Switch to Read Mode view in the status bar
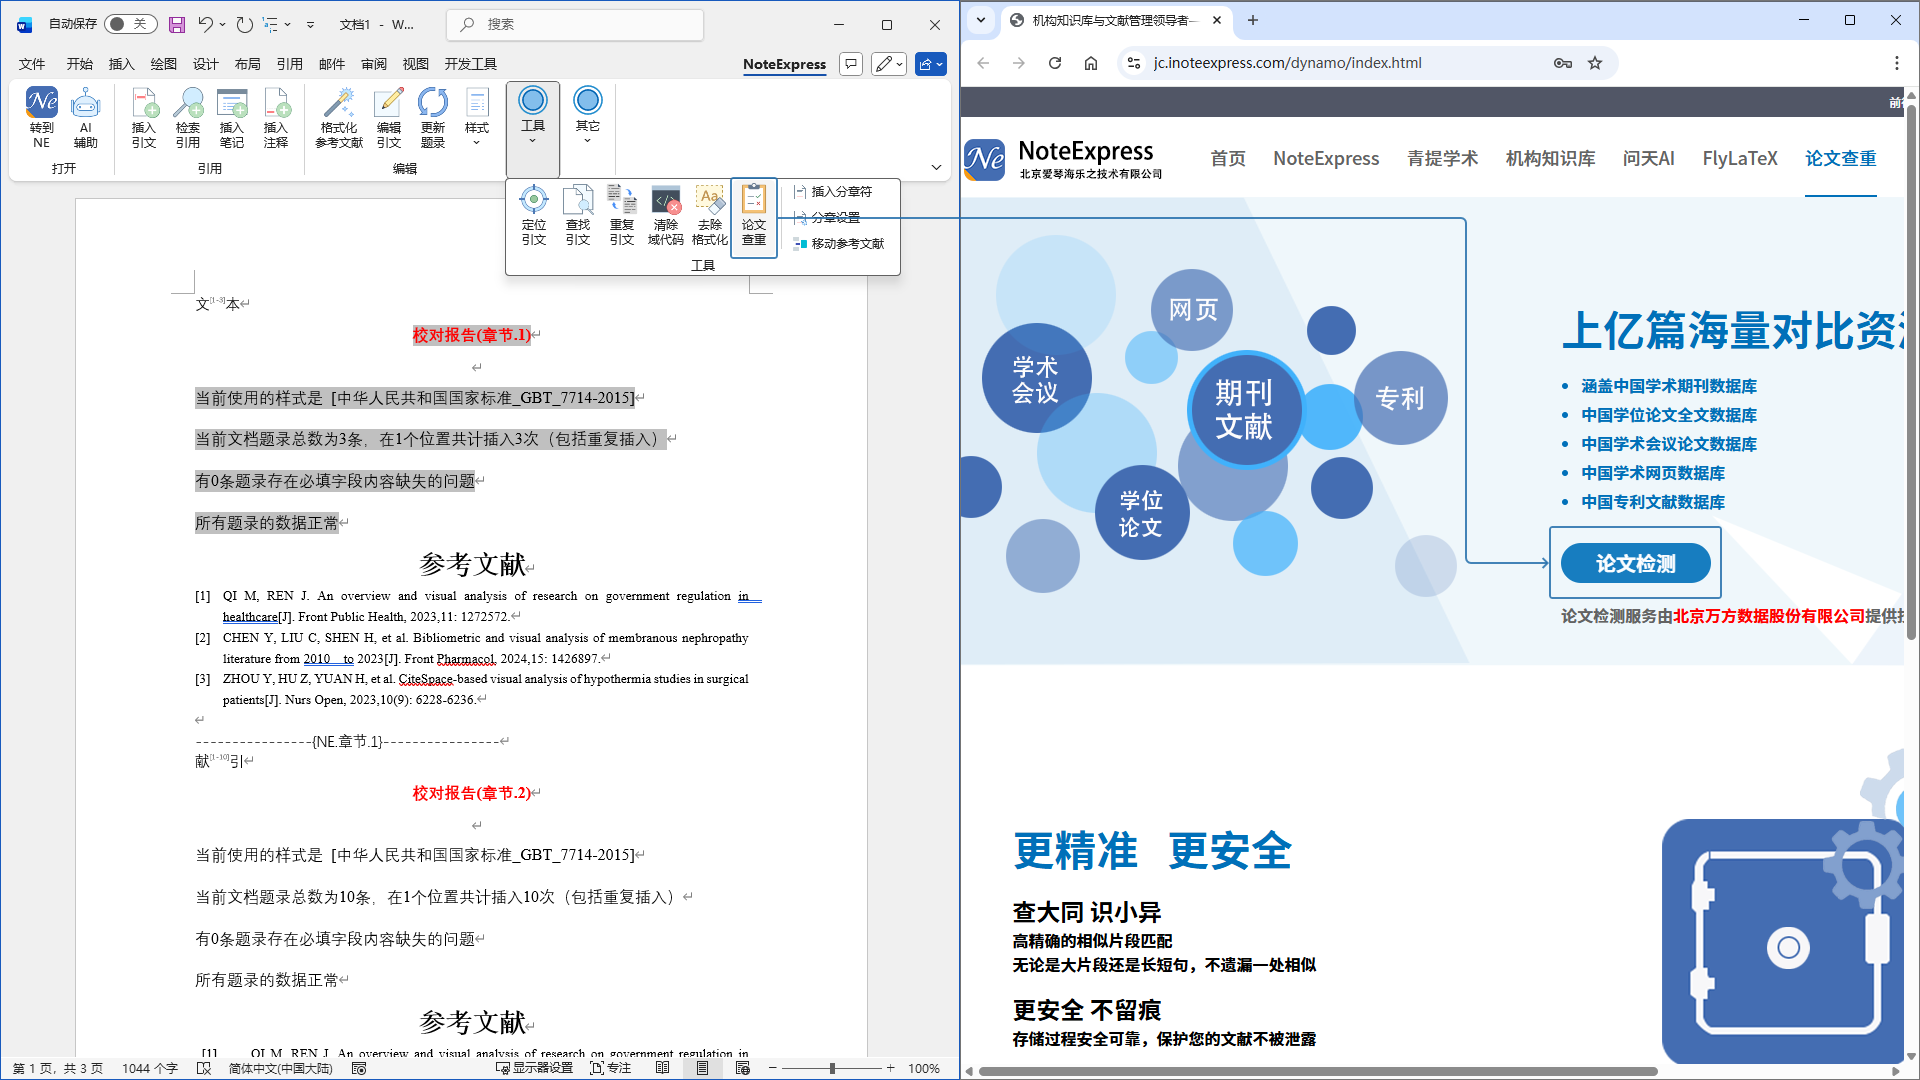Viewport: 1920px width, 1080px height. coord(662,1068)
